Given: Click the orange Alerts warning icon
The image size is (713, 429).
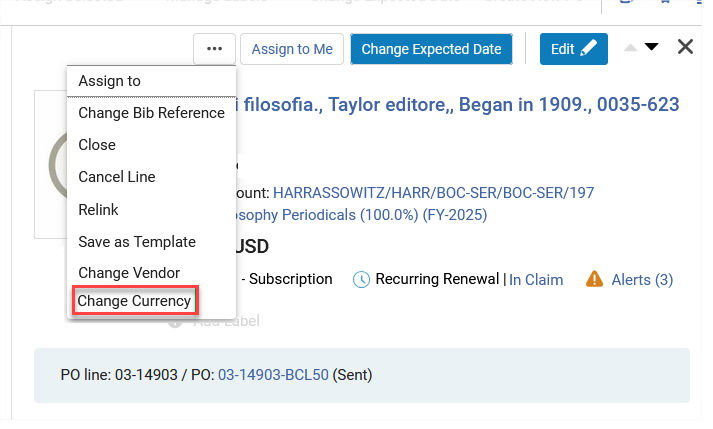Looking at the screenshot, I should pyautogui.click(x=594, y=279).
